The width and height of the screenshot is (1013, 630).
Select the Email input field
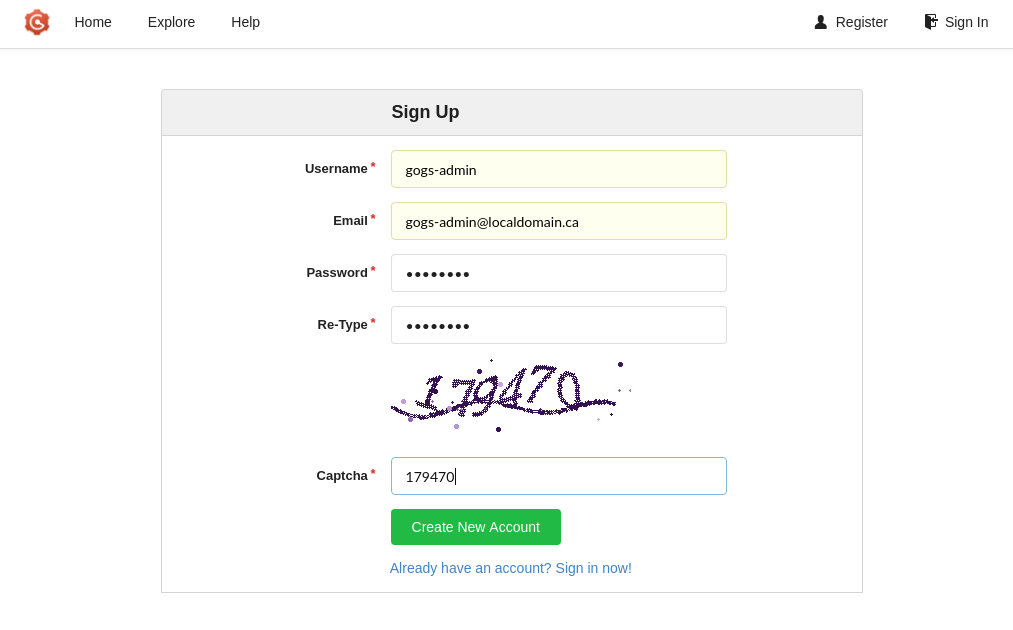[558, 221]
